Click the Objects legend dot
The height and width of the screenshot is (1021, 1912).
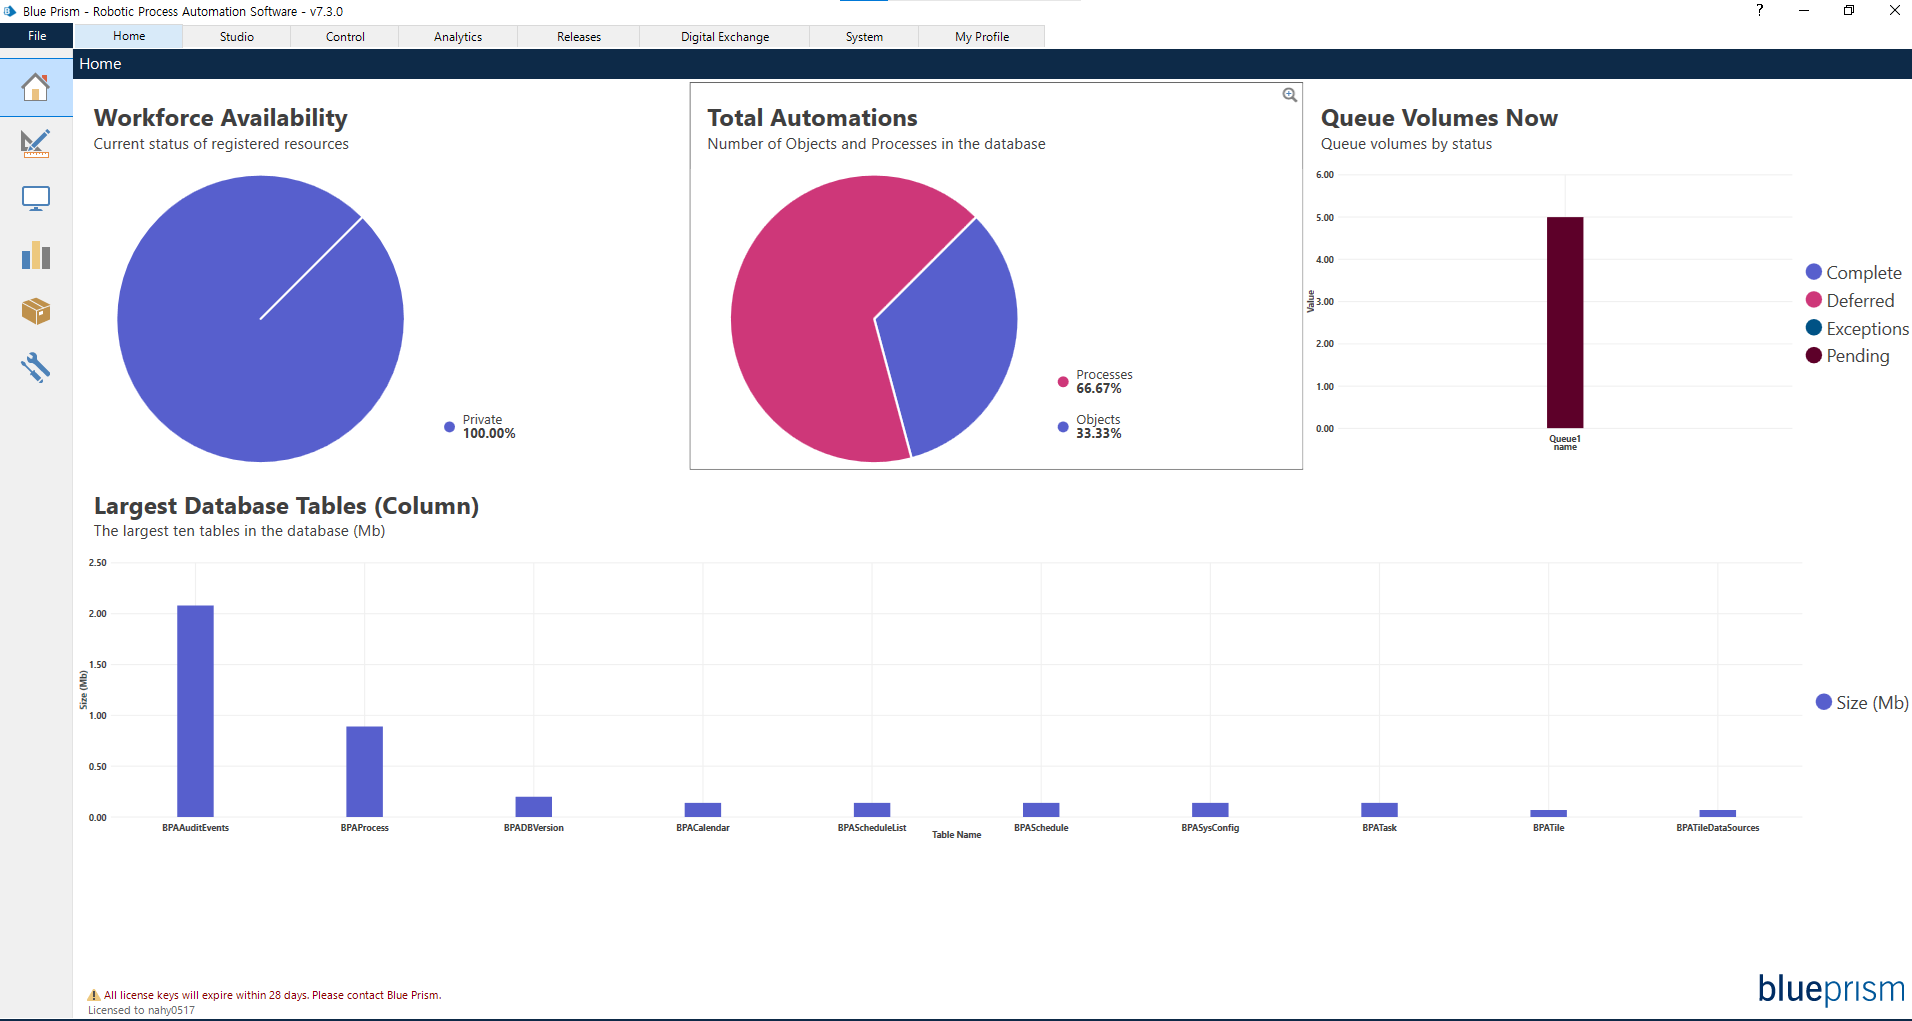[x=1063, y=427]
